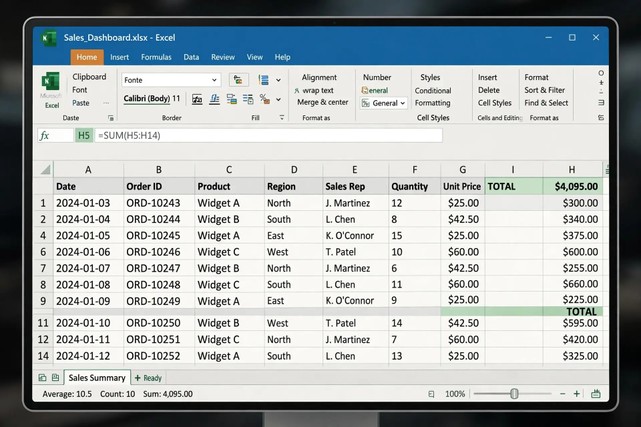
Task: Click the percent format icon in ribbon
Action: pos(264,99)
